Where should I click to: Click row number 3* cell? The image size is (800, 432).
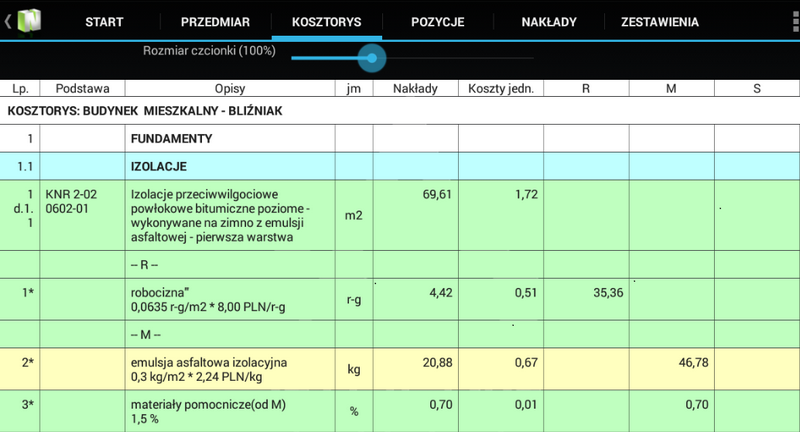20,411
